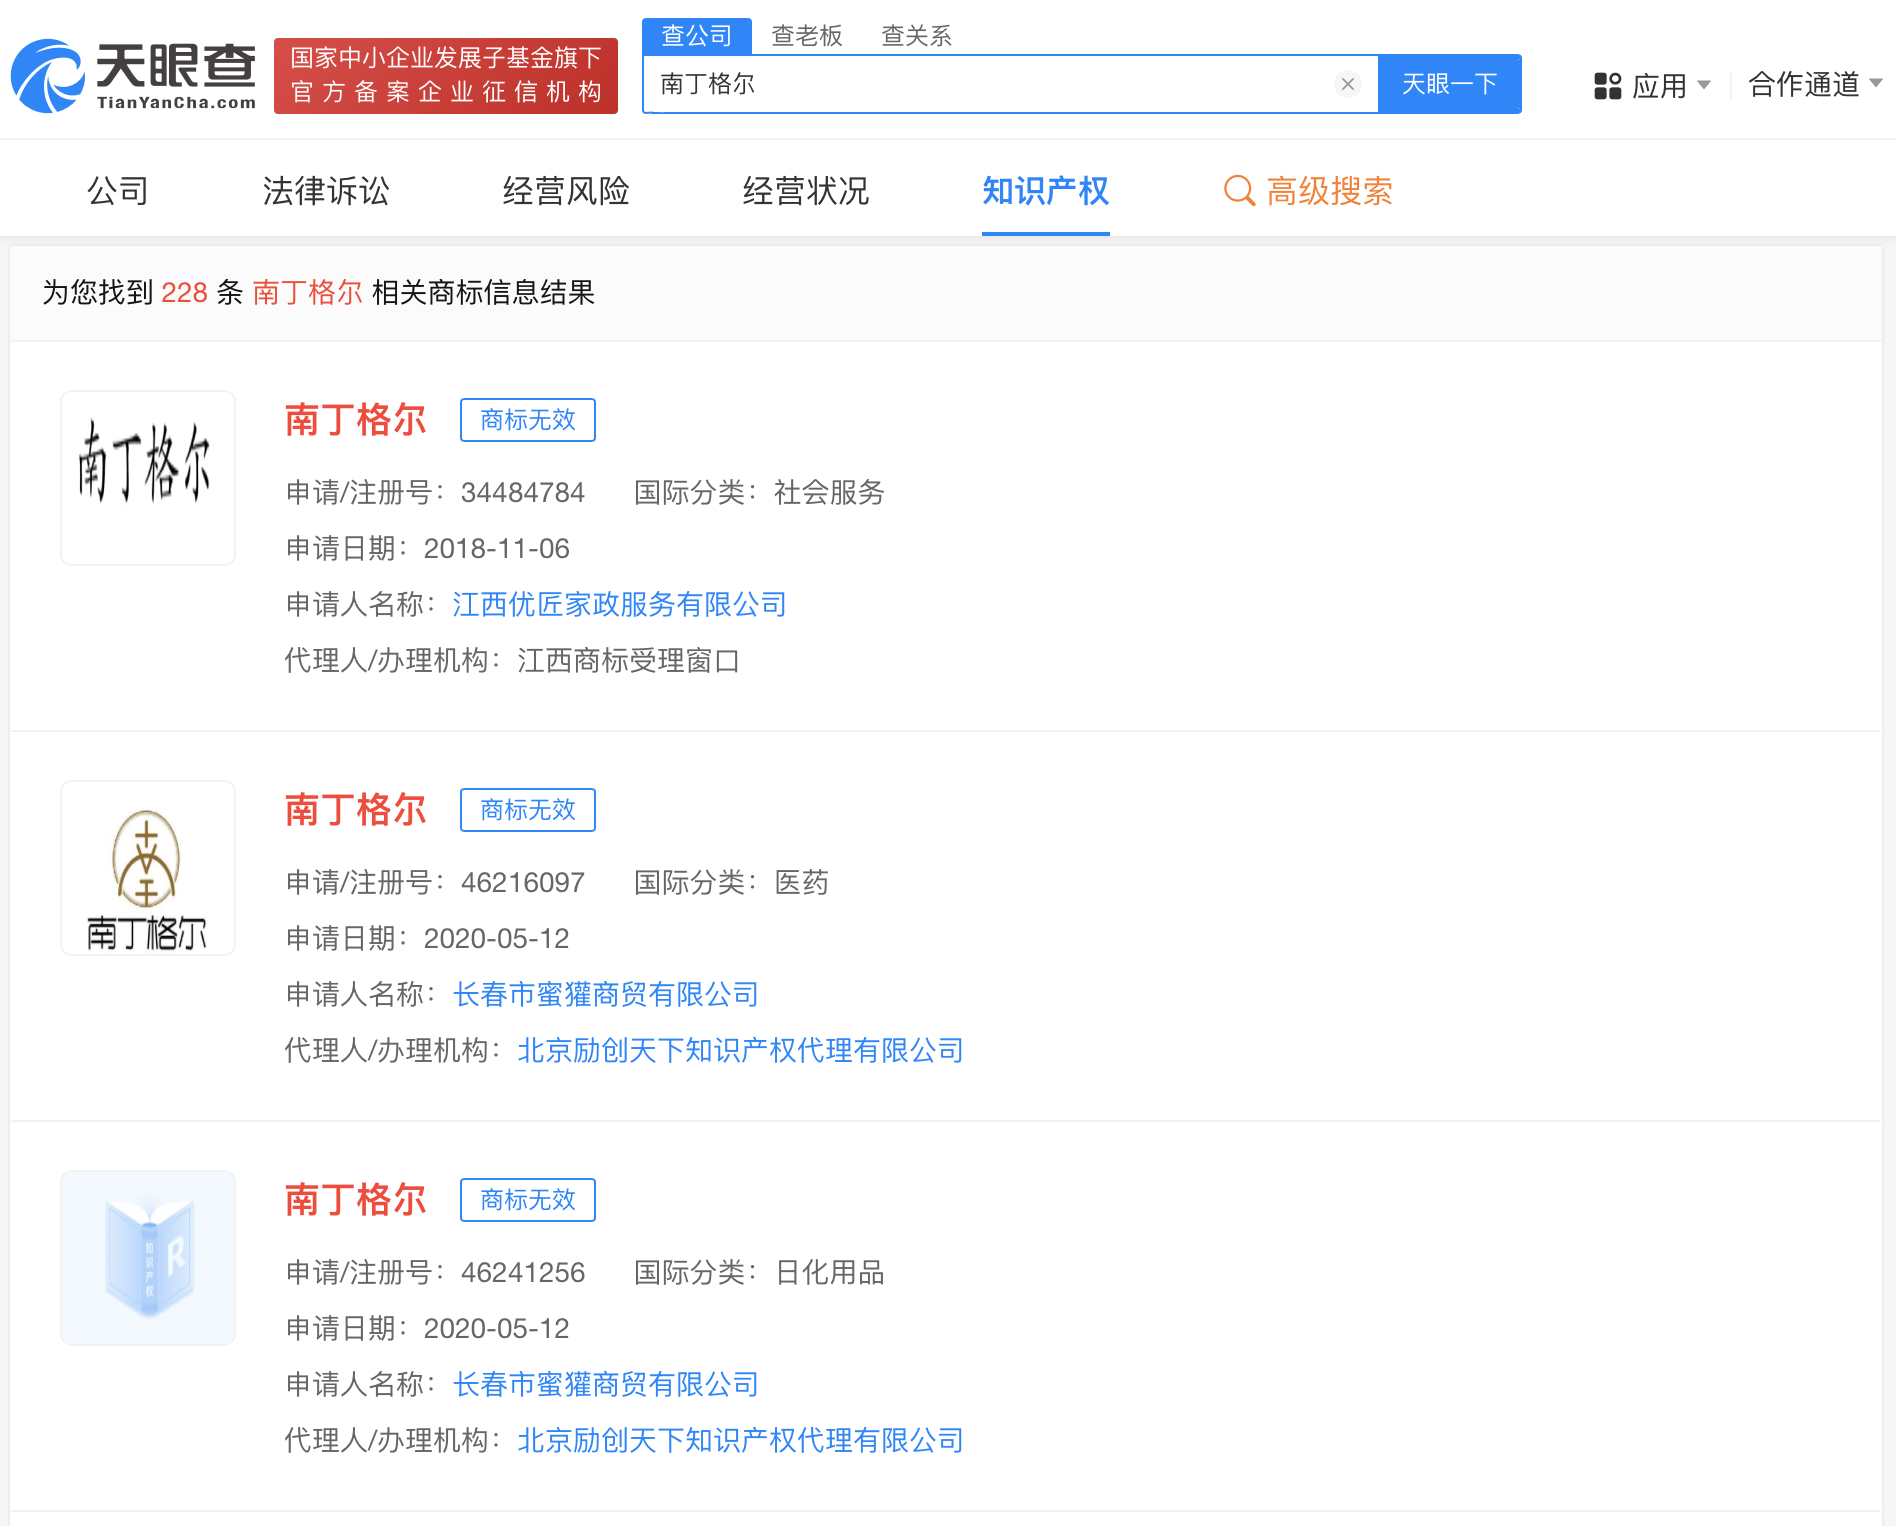
Task: Click the 天眼一下 search button
Action: pos(1450,84)
